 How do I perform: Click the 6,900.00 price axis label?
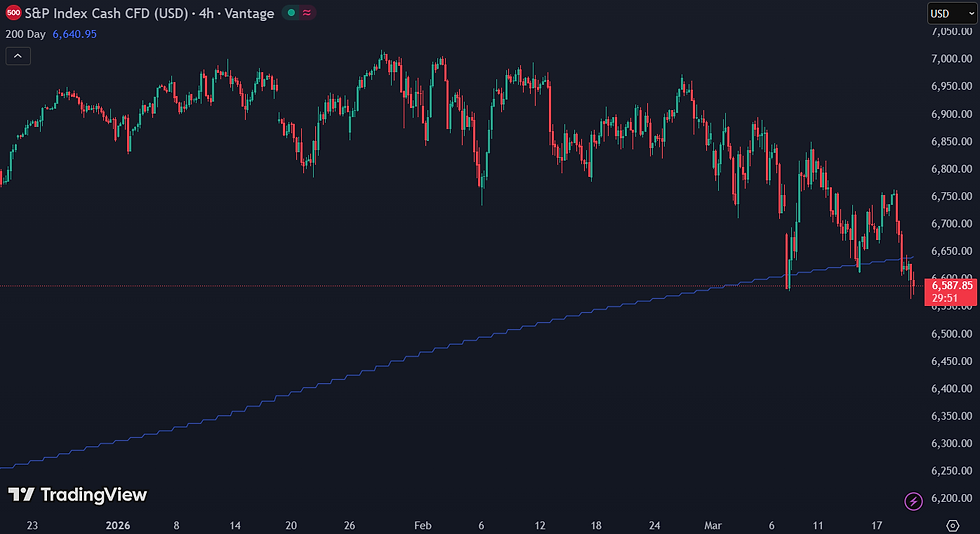(951, 114)
